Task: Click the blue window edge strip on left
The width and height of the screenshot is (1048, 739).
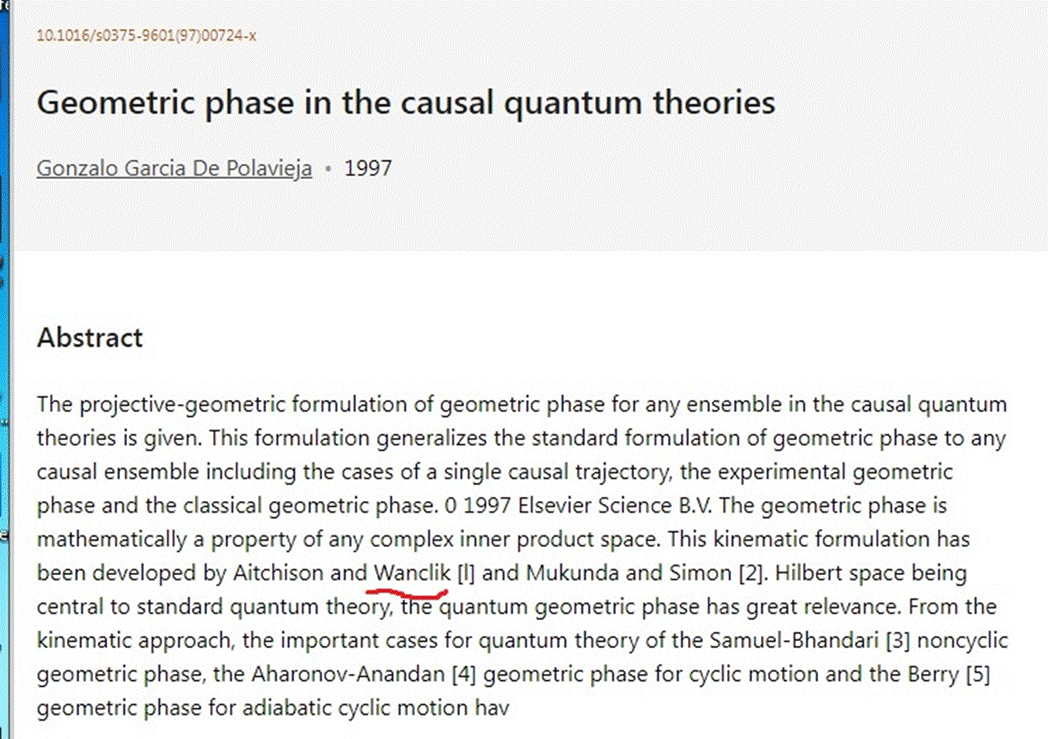Action: pos(5,370)
